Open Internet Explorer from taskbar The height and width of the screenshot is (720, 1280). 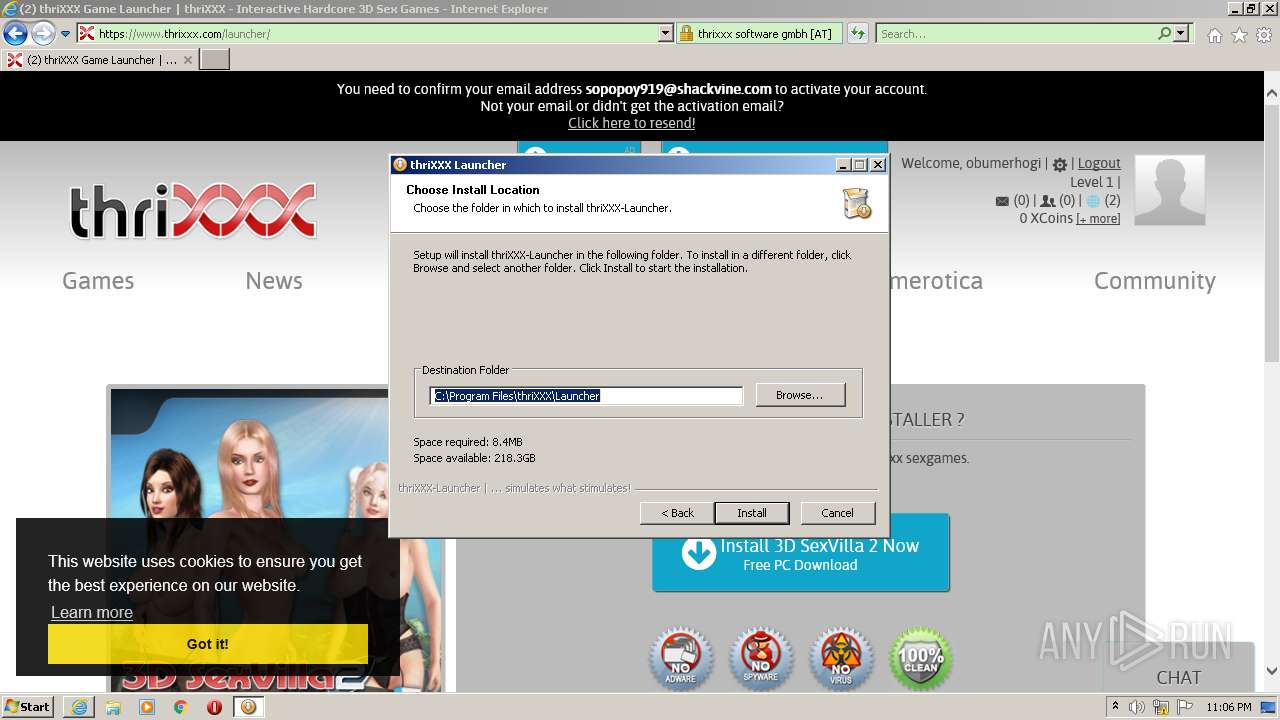click(x=80, y=706)
